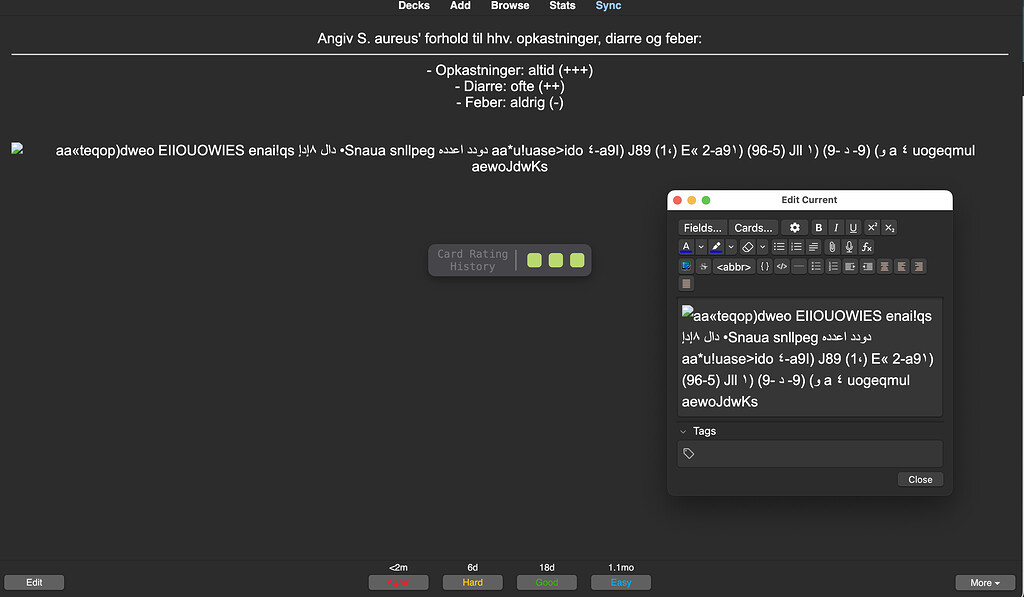Rate the current card as Good
The height and width of the screenshot is (597, 1024).
click(546, 582)
